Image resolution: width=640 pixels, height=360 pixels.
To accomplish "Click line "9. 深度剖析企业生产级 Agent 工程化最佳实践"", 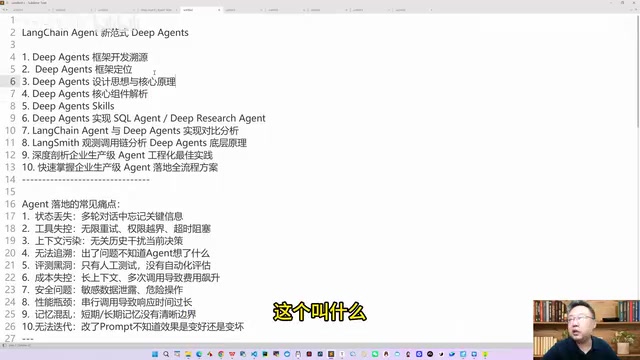I will (118, 155).
